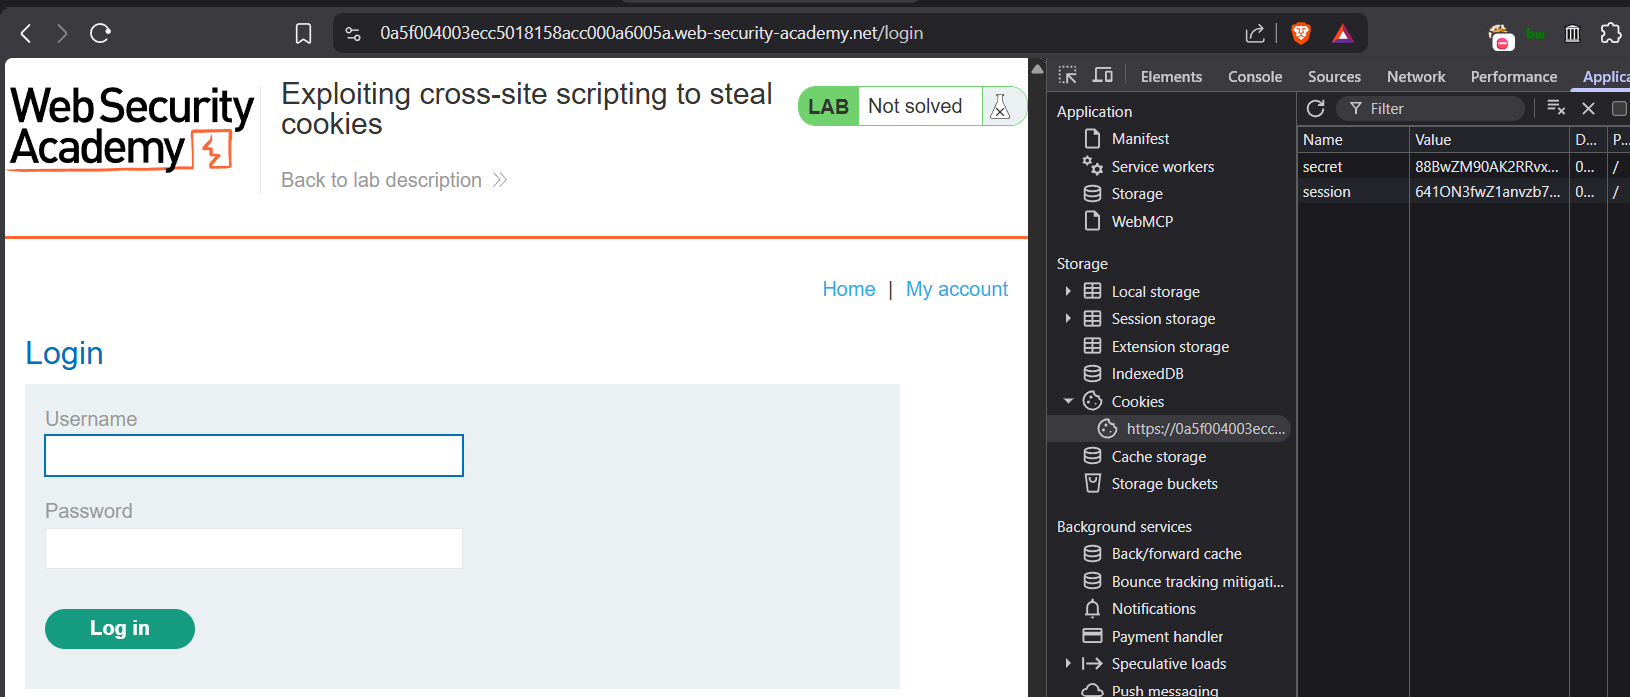
Task: Open the My account link
Action: click(957, 289)
